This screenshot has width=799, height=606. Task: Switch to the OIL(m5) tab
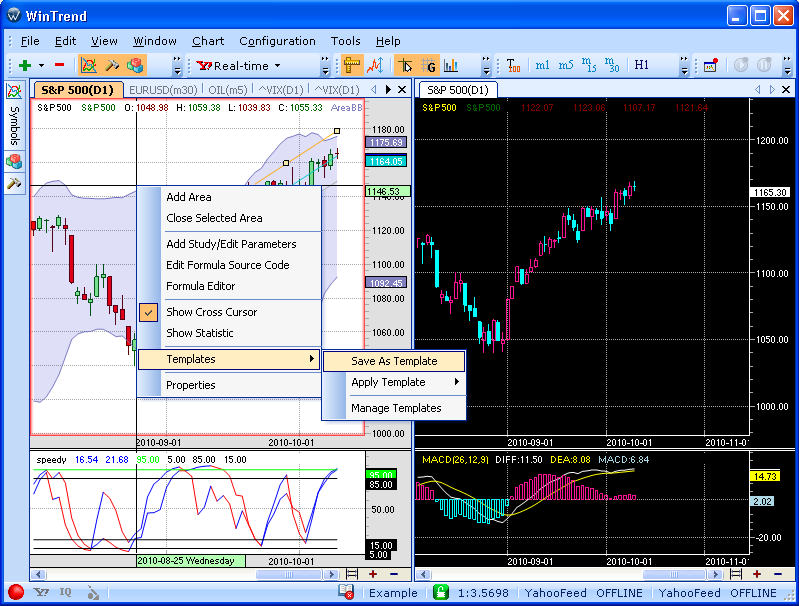(x=228, y=90)
